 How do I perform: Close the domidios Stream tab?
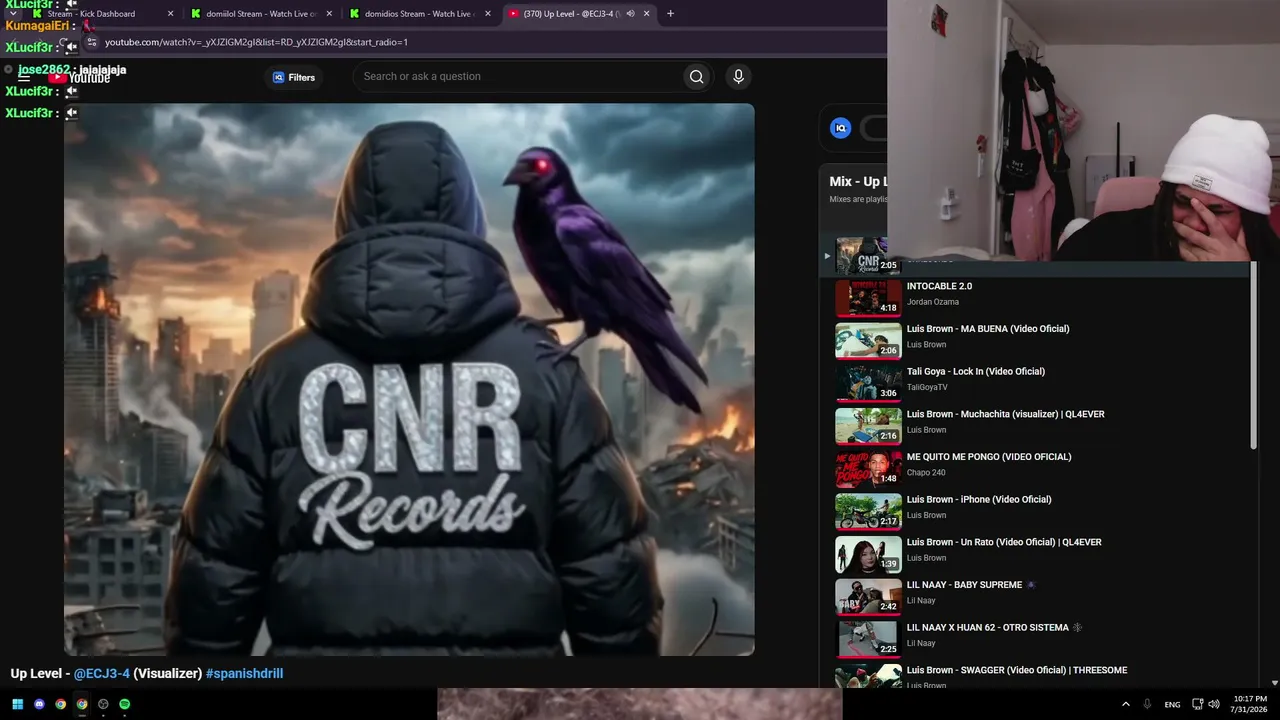488,14
